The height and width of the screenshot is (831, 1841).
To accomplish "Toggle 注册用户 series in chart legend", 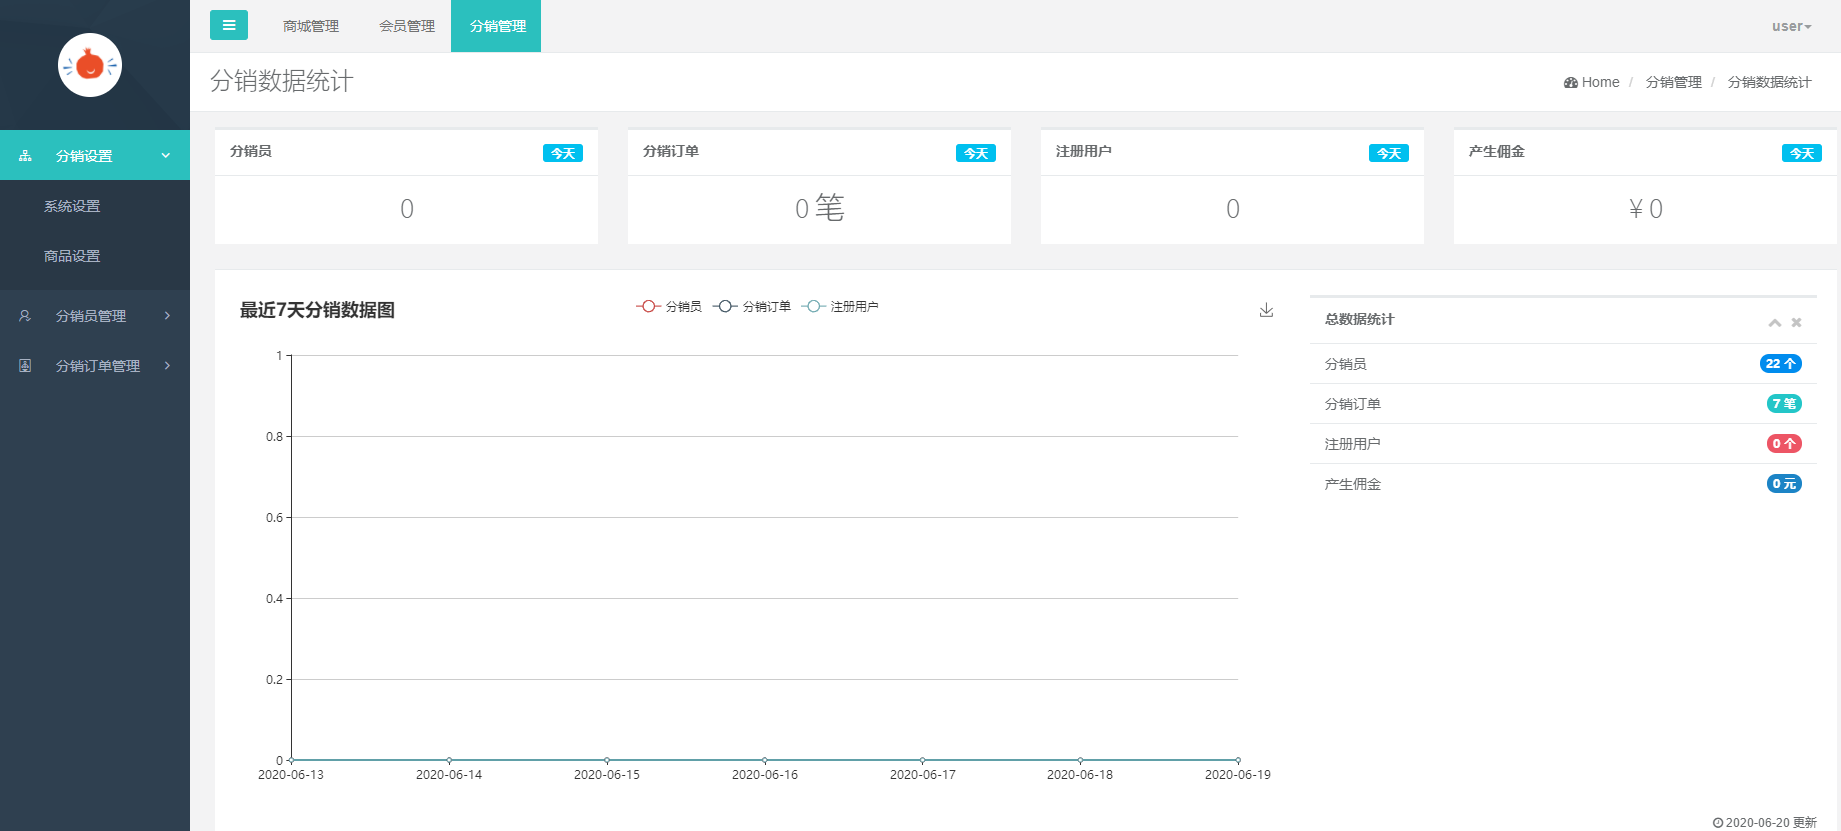I will point(840,306).
